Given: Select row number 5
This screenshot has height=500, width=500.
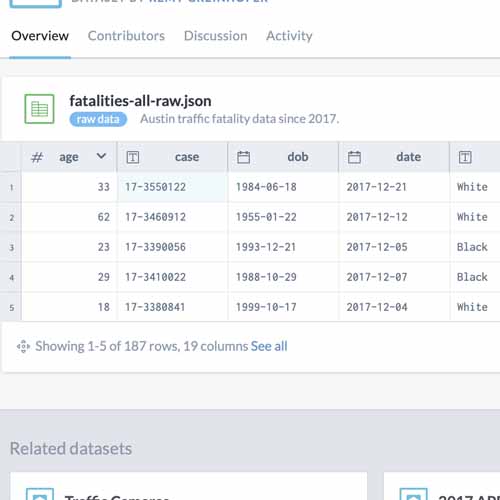Looking at the screenshot, I should pyautogui.click(x=11, y=307).
